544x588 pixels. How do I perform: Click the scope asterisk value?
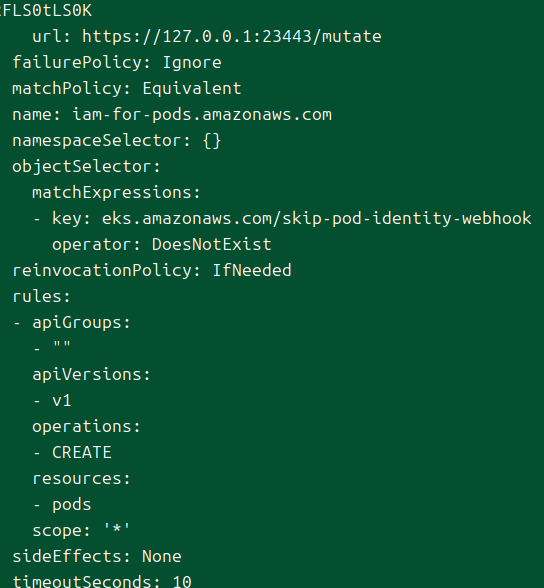click(x=117, y=530)
